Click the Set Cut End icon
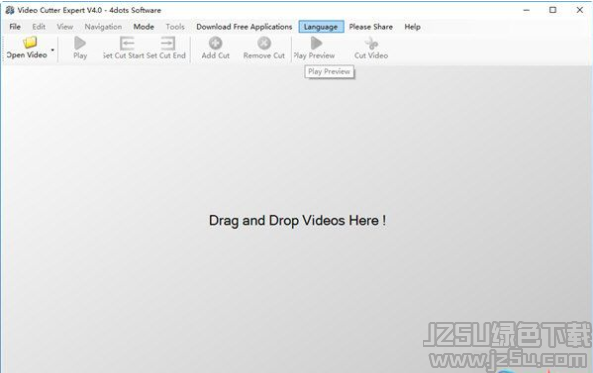Image resolution: width=593 pixels, height=373 pixels. (168, 43)
